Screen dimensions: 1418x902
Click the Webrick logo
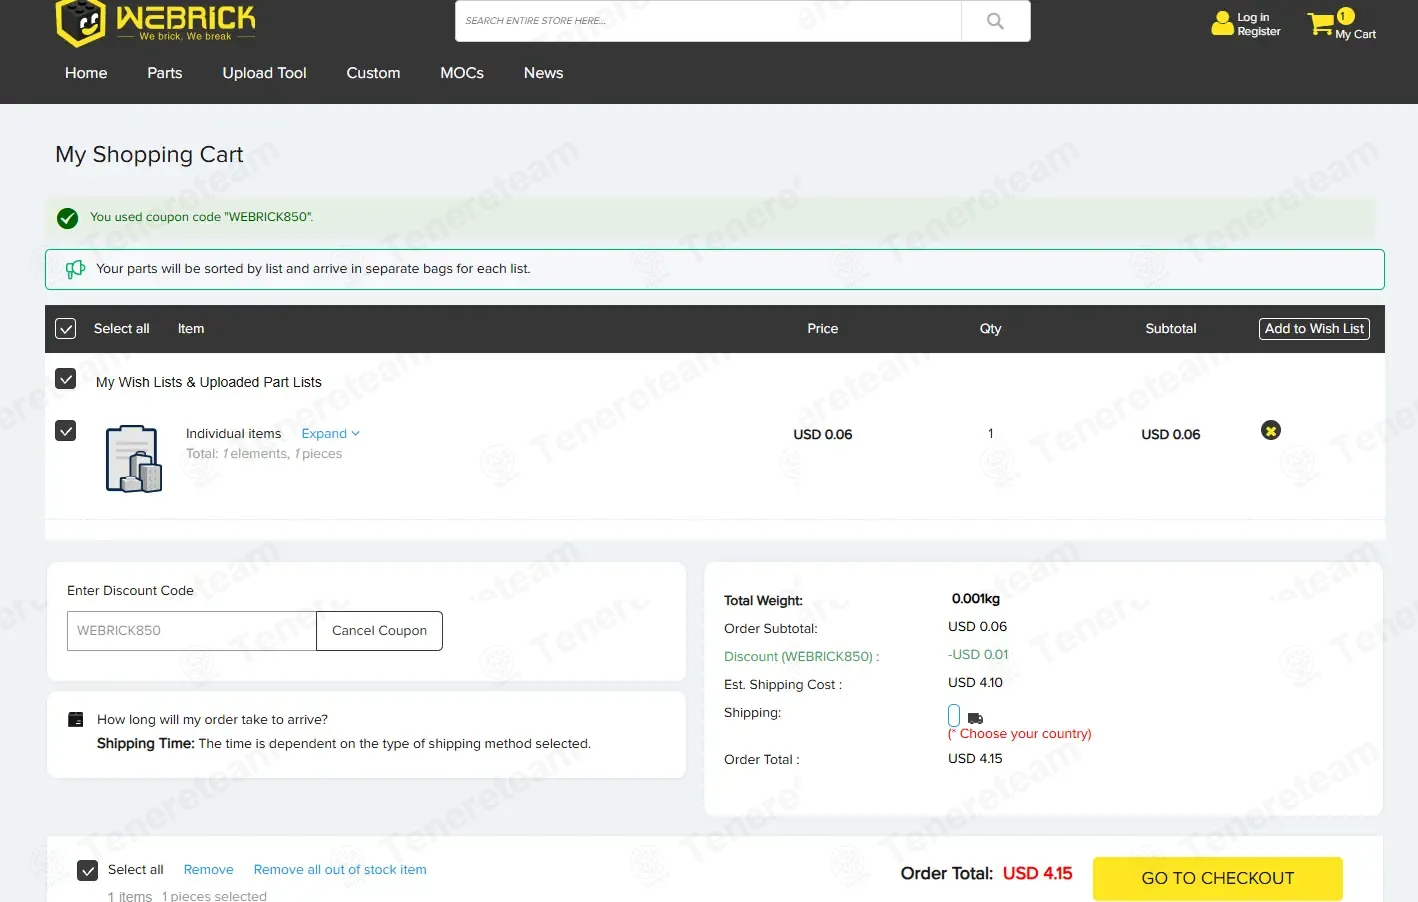pos(156,22)
